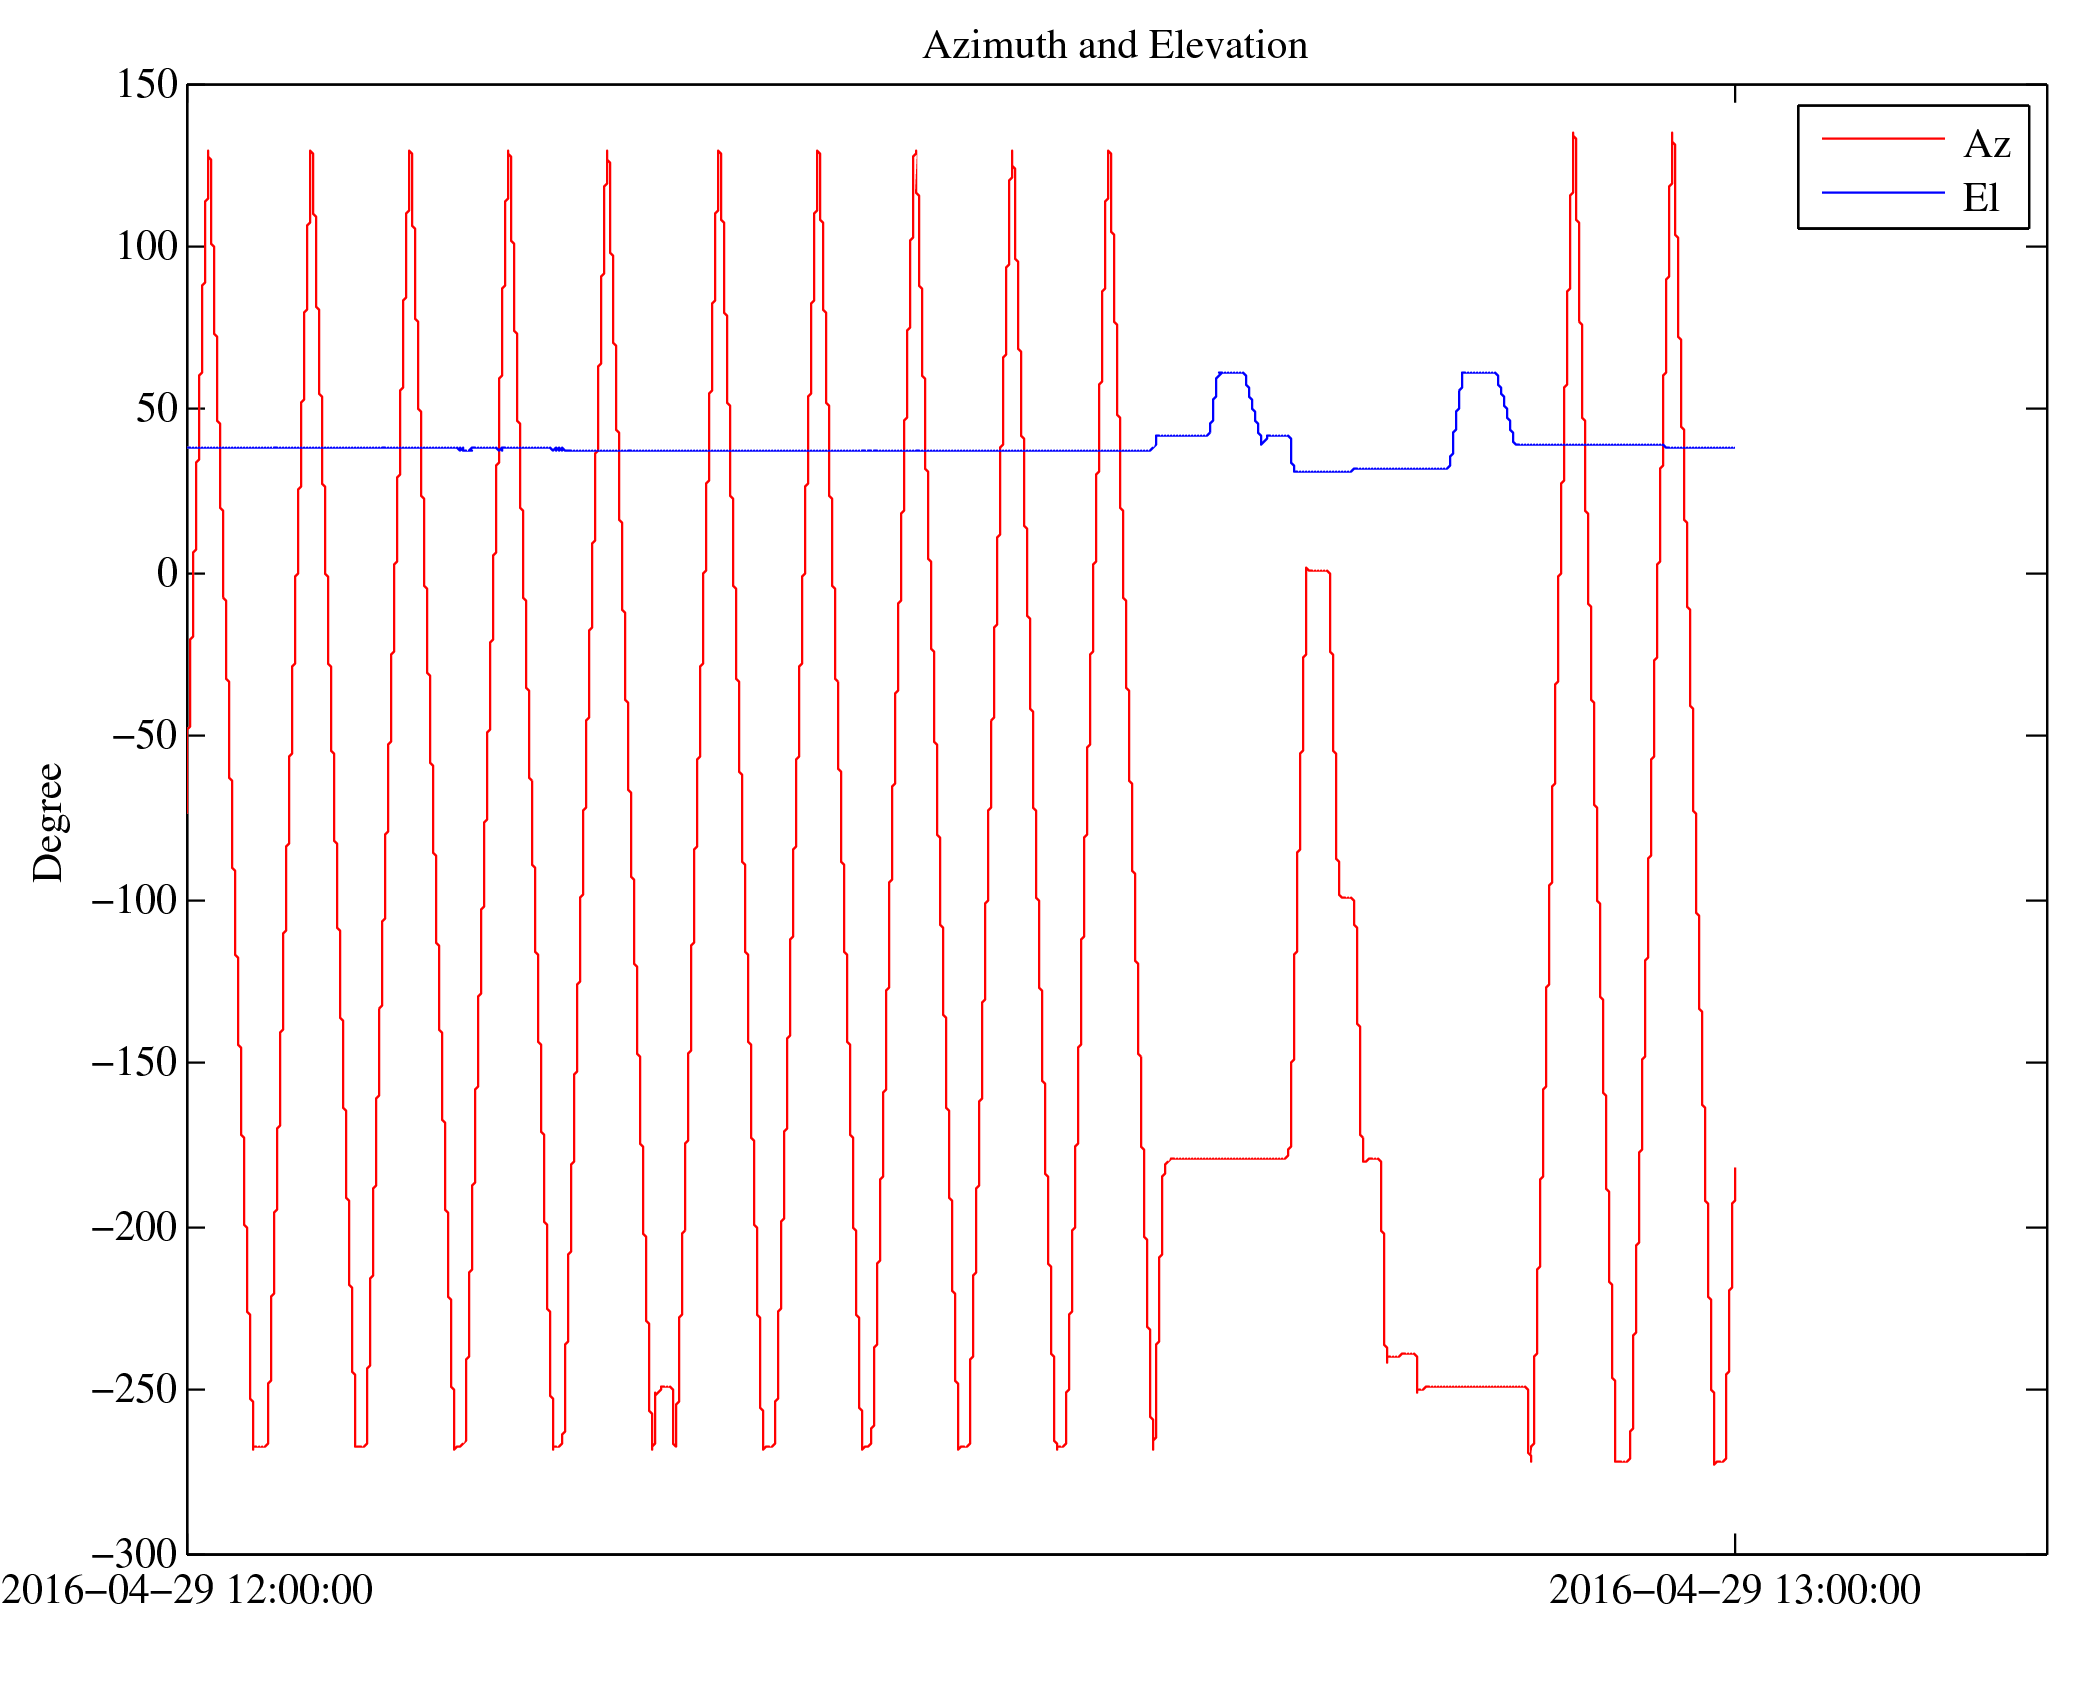Screen dimensions: 2075x1683
Task: Click the 'Azimuth and Elevation' chart title
Action: pos(1114,46)
